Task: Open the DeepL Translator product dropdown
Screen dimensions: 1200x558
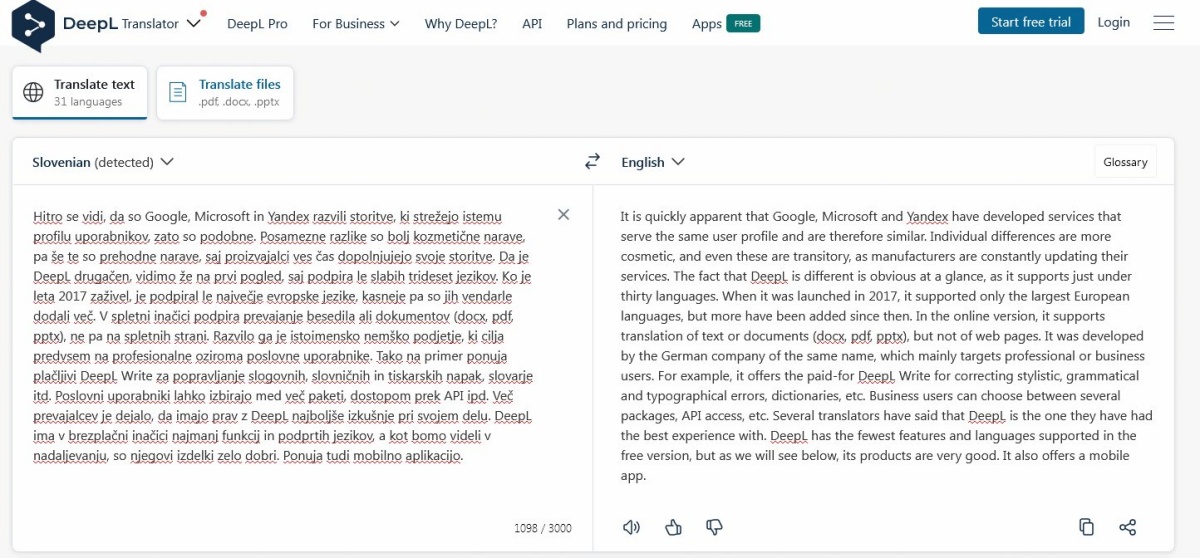Action: (194, 23)
